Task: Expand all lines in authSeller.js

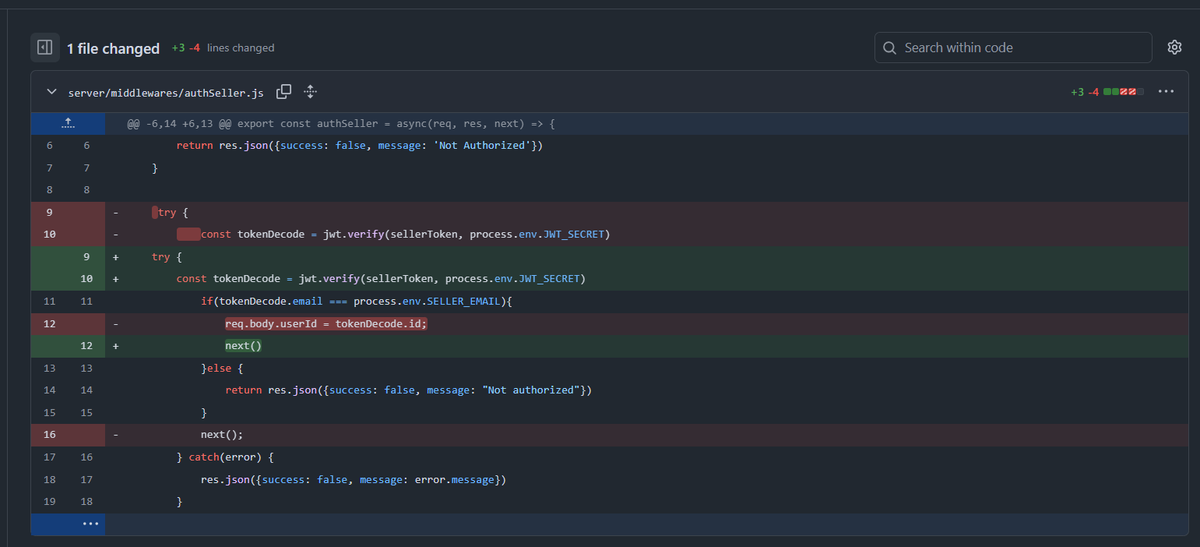Action: click(x=310, y=92)
